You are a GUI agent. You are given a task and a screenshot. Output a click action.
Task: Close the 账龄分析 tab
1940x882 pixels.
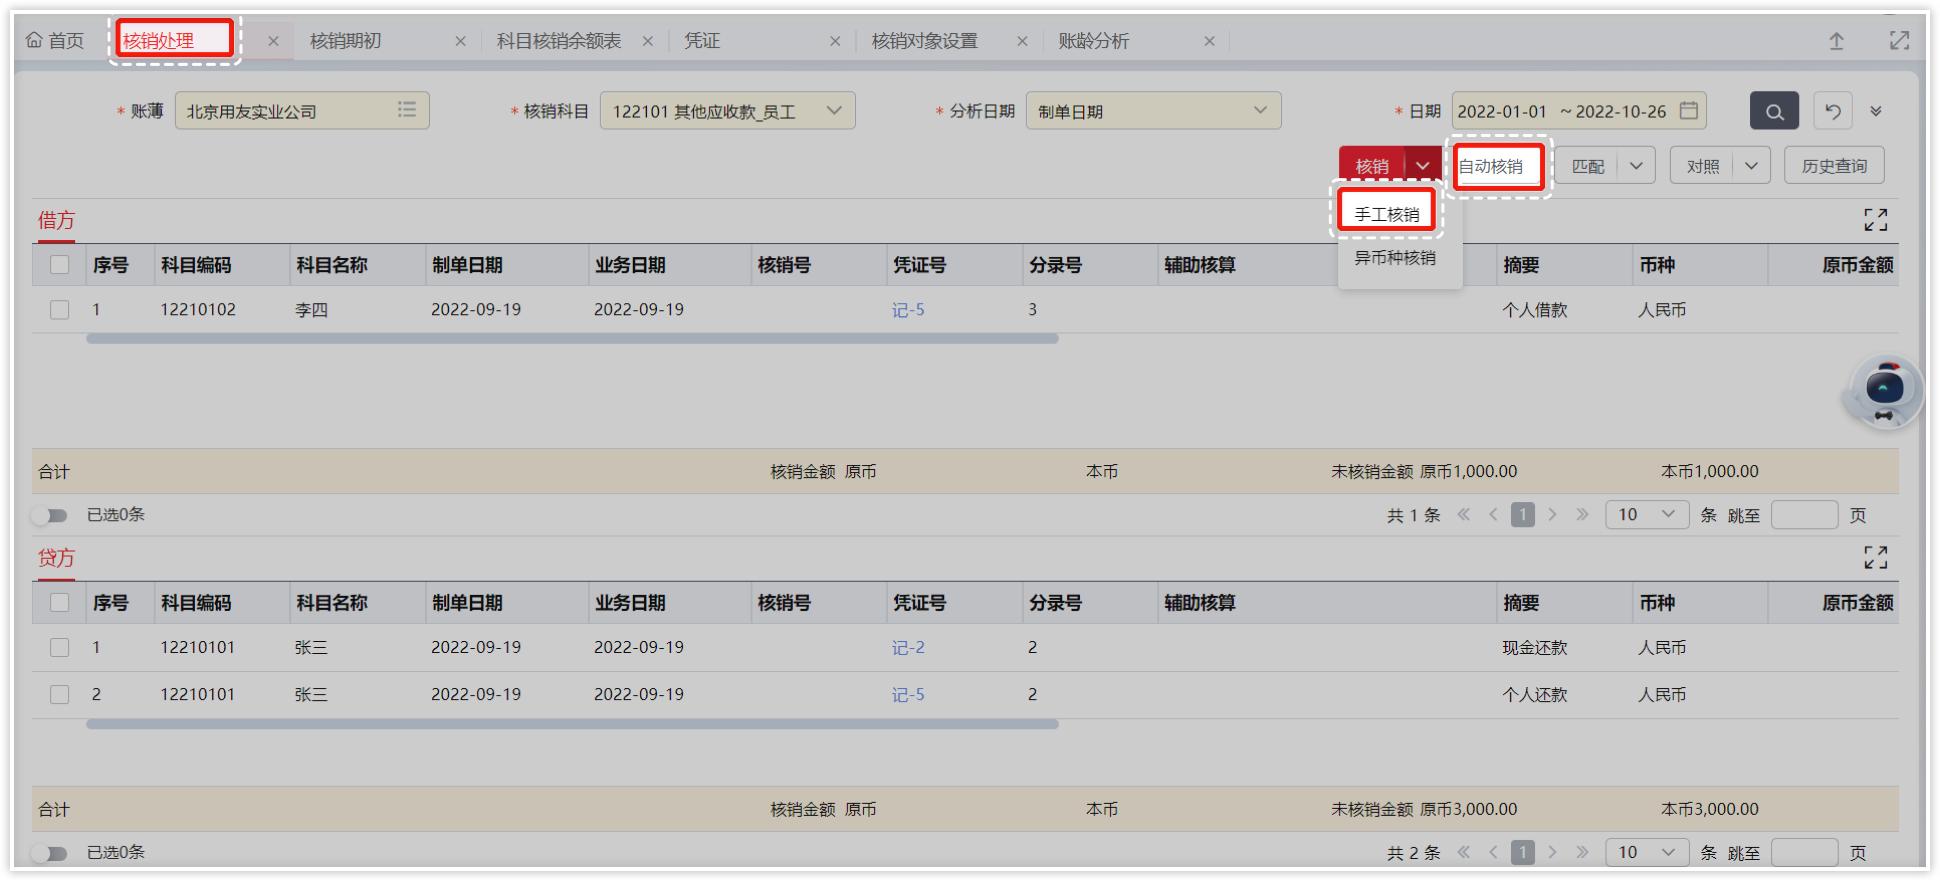(x=1209, y=41)
